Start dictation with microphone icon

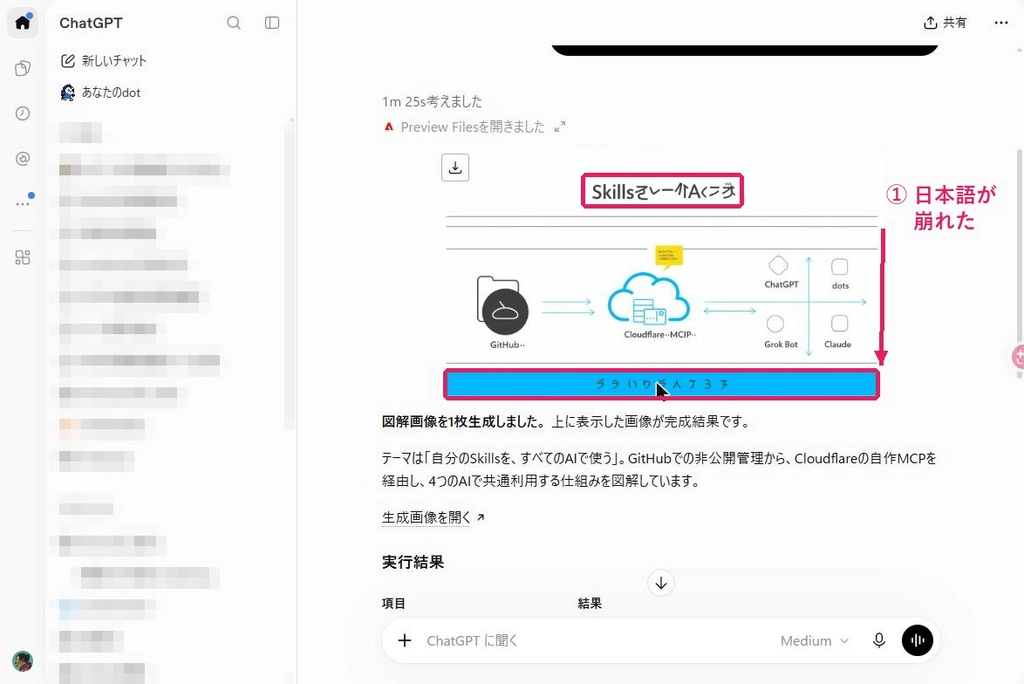(879, 641)
